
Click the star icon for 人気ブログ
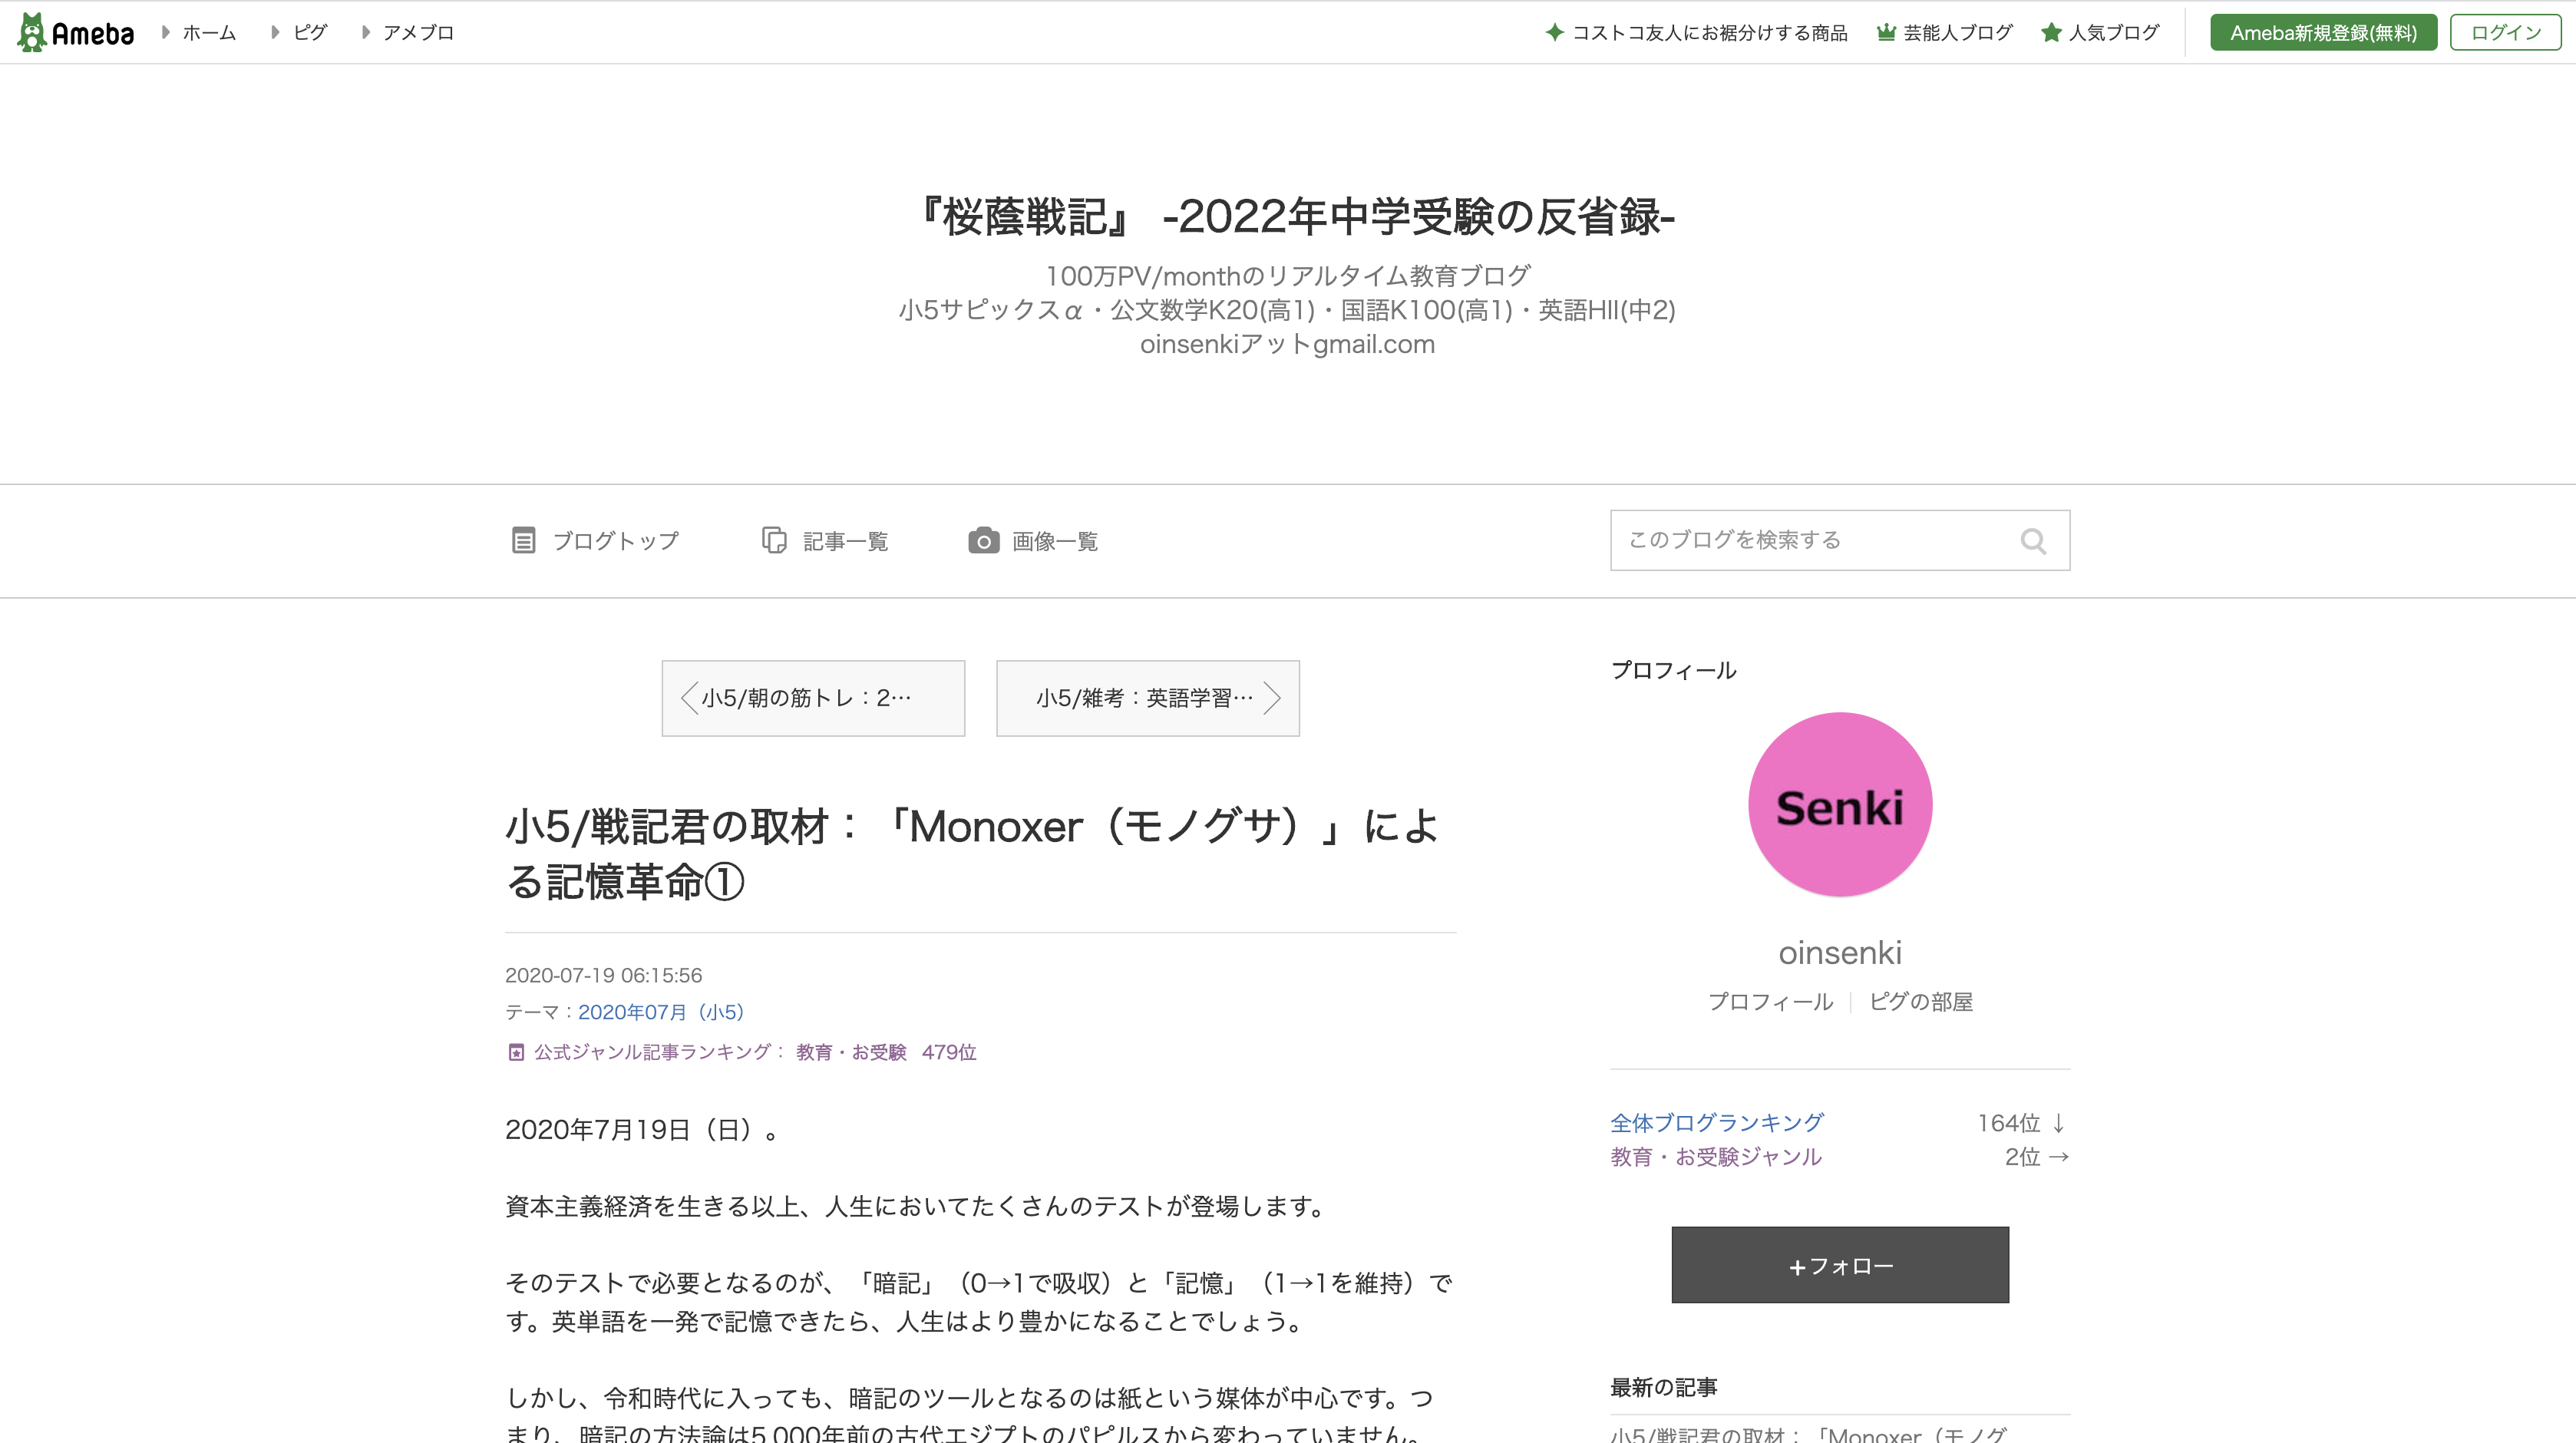(x=2051, y=33)
